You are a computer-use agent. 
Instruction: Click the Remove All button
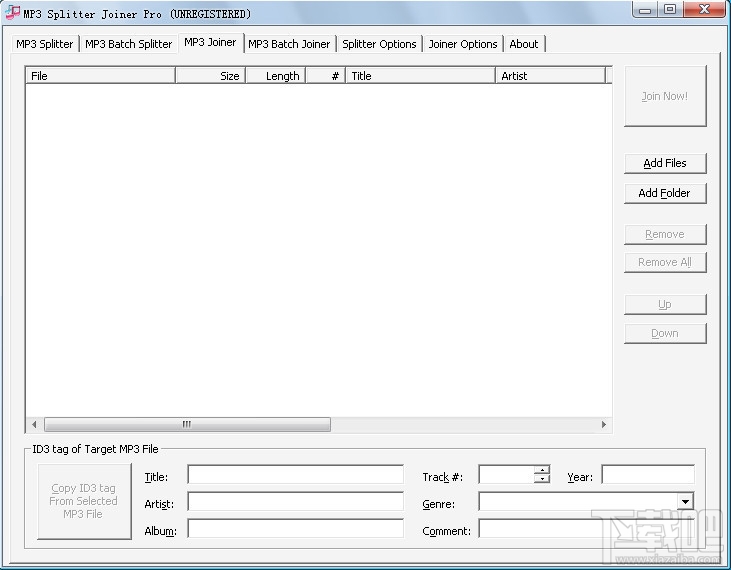tap(665, 262)
